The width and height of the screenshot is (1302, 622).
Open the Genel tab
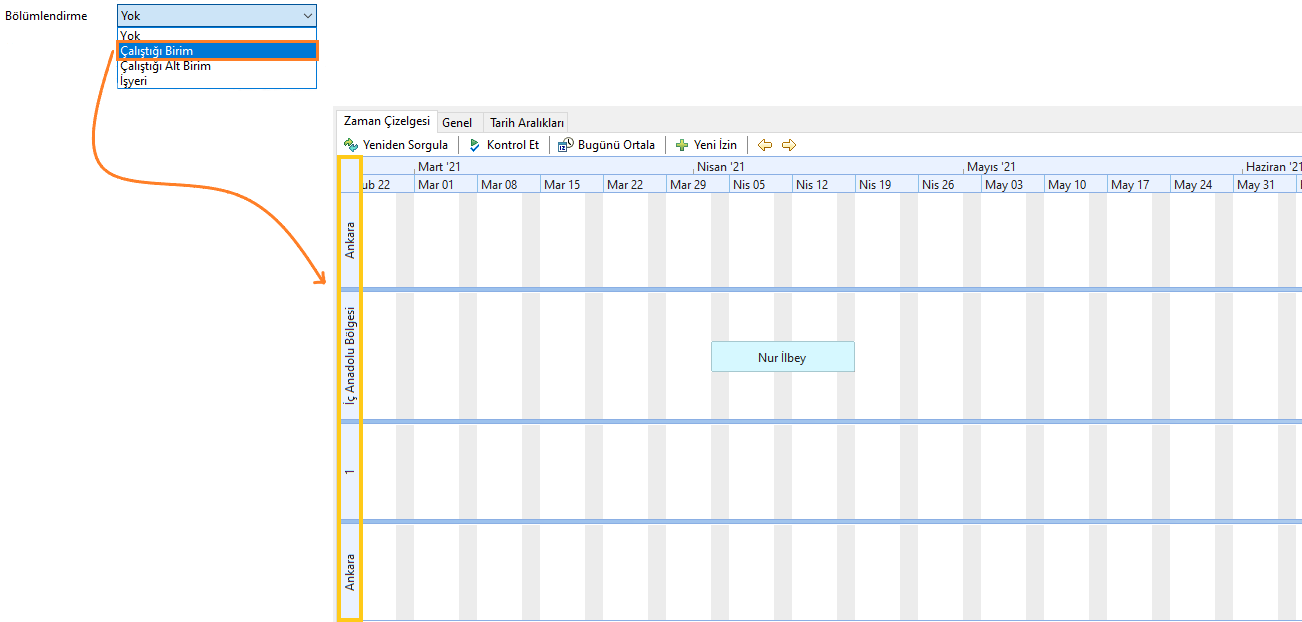coord(457,122)
